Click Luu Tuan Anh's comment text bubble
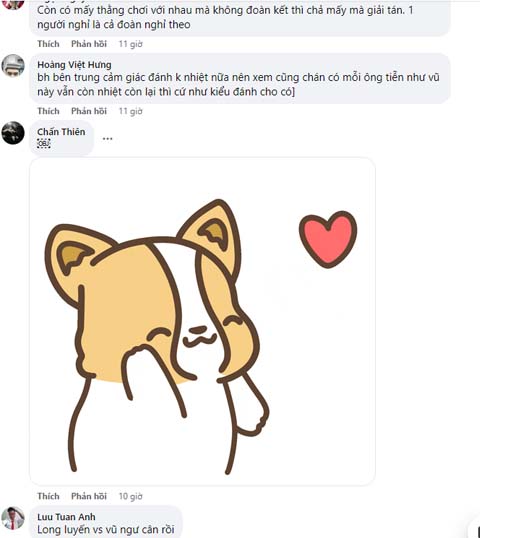Viewport: 506px width, 538px height. point(106,522)
